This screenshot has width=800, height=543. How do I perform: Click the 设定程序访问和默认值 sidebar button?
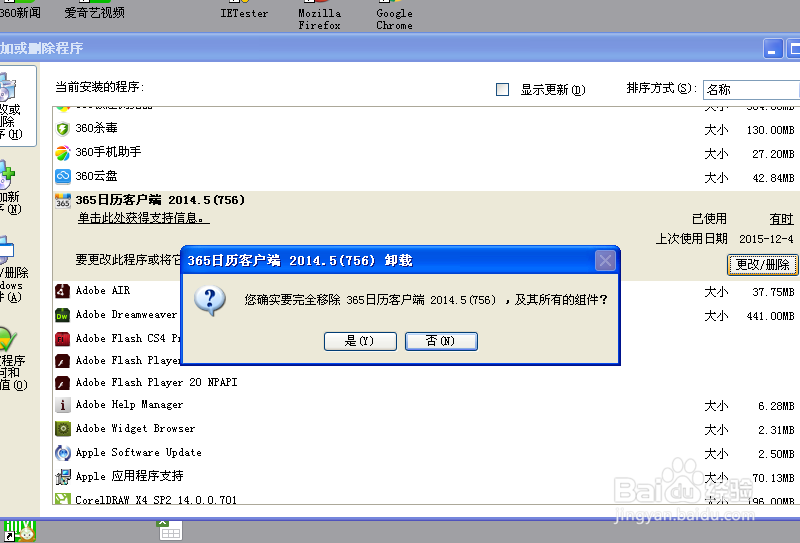[12, 358]
